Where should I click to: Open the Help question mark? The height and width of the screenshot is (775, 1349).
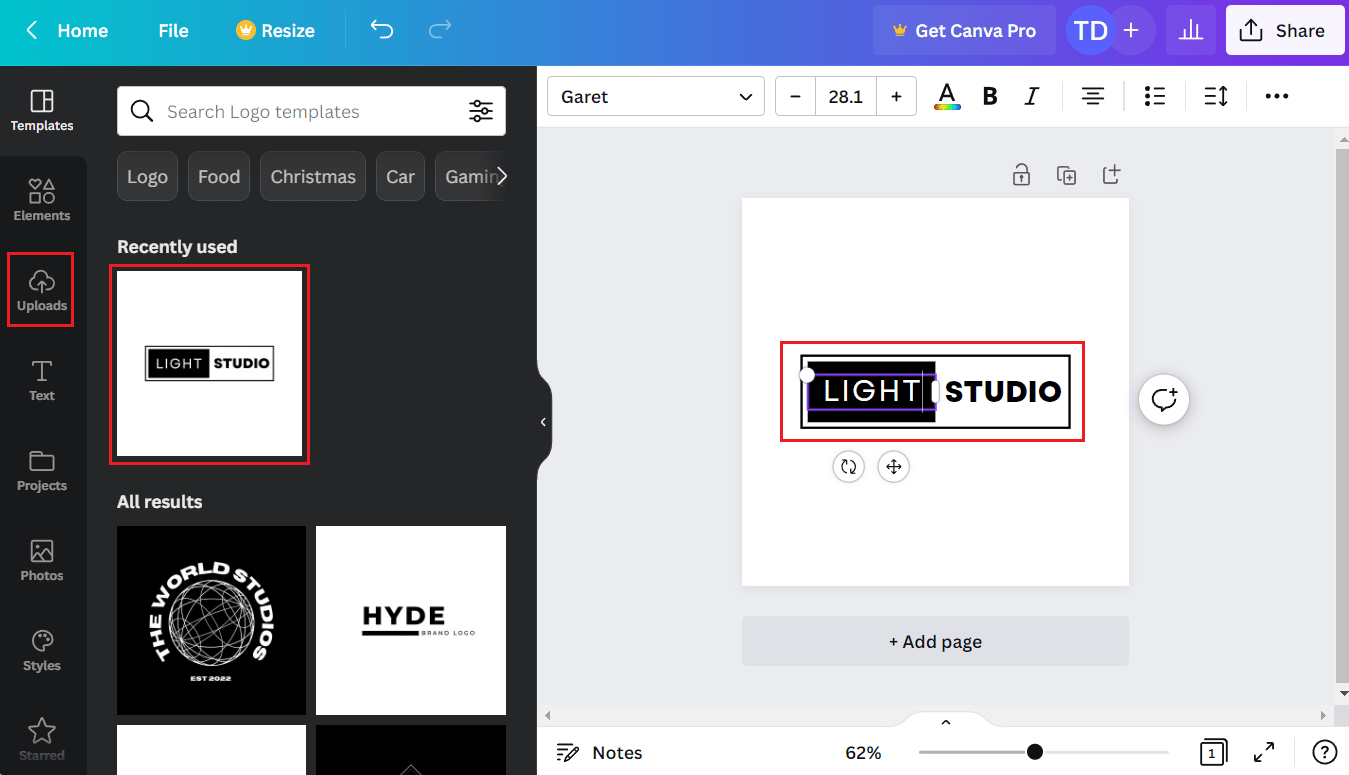[x=1324, y=752]
